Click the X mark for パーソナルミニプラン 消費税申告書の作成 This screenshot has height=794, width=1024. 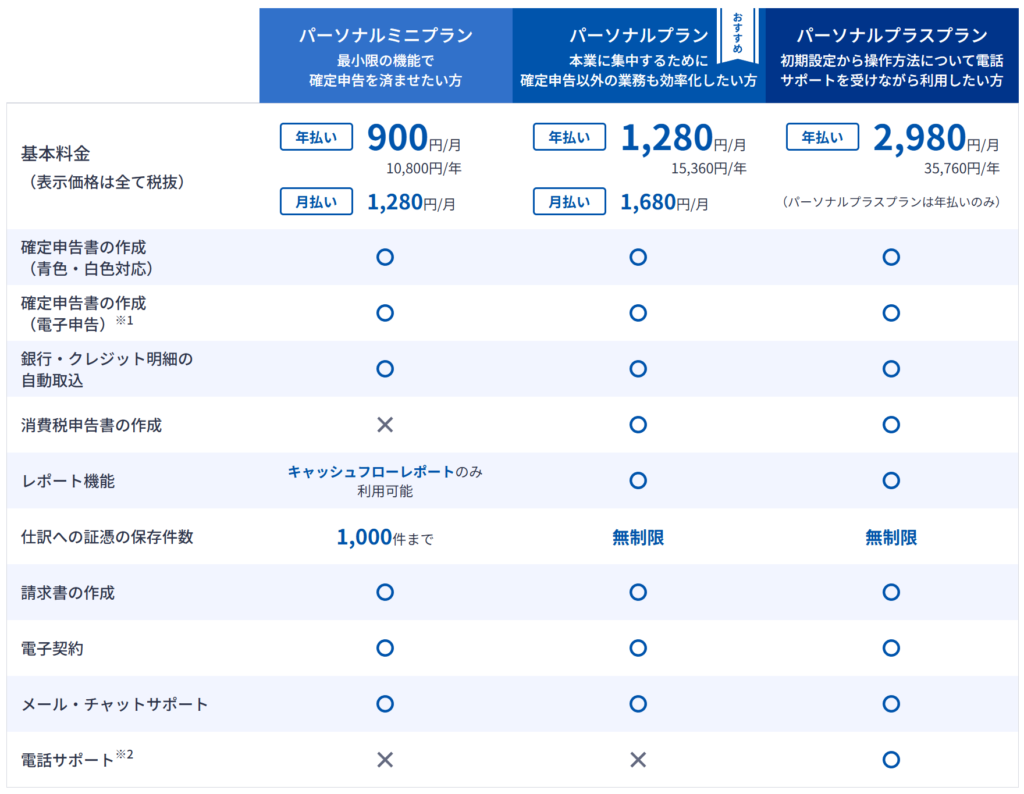[385, 425]
